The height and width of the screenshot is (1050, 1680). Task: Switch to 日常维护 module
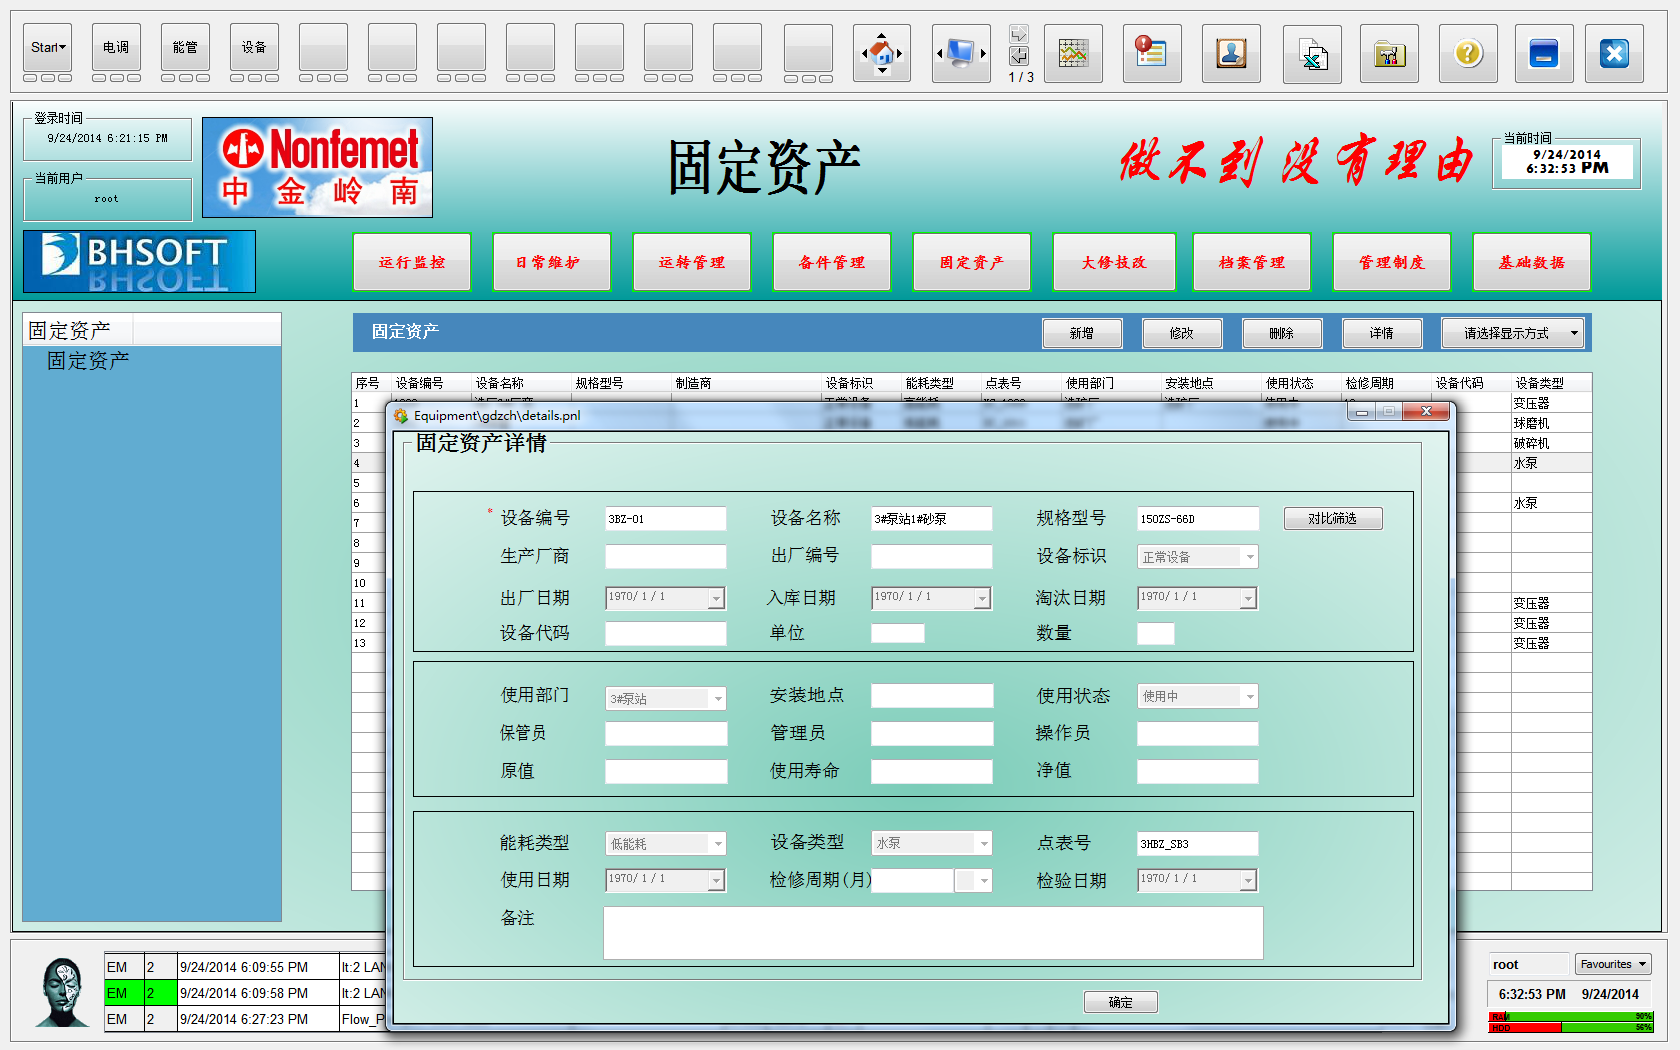click(552, 262)
